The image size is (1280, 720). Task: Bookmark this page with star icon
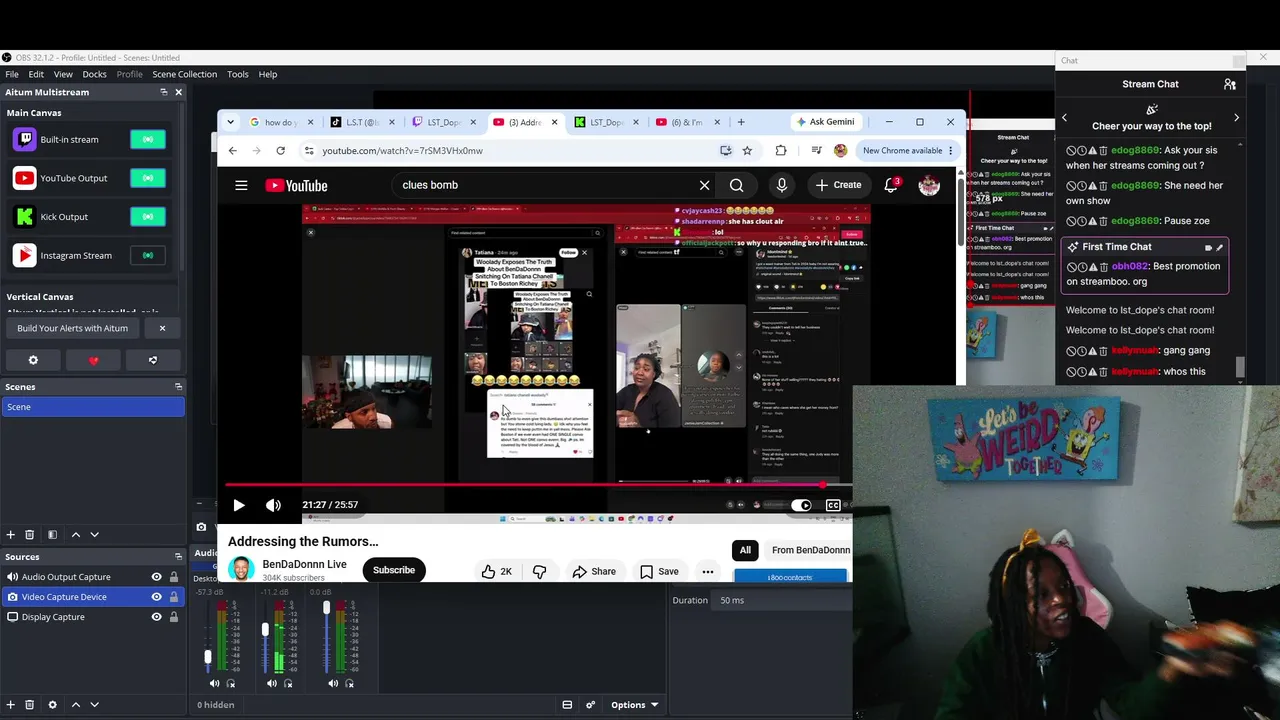coord(747,151)
